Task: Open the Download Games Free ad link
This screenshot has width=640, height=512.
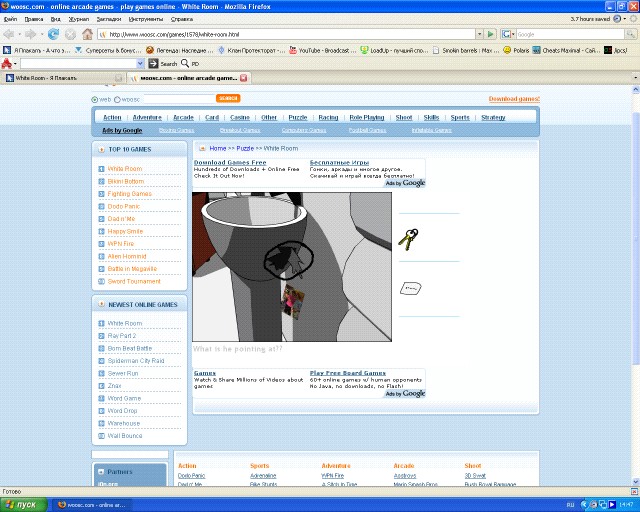Action: 230,163
